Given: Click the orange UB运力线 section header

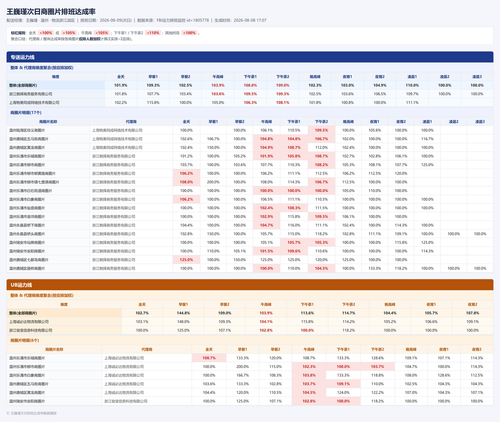Looking at the screenshot, I should click(x=250, y=285).
